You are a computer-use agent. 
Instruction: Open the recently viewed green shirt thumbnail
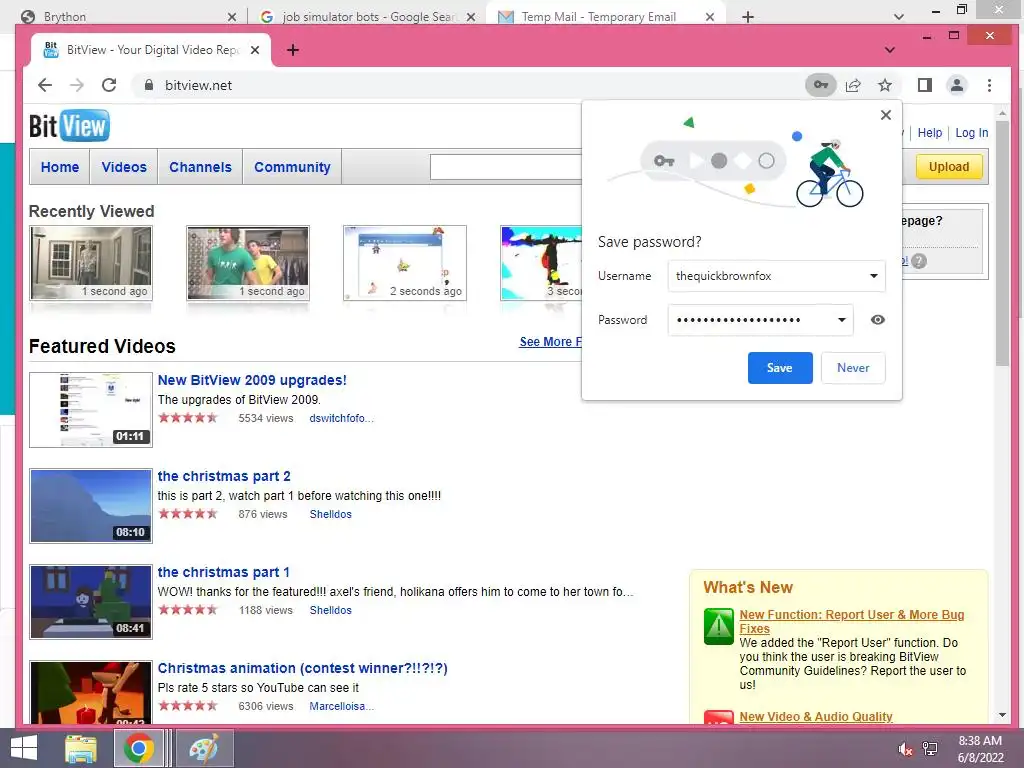(x=248, y=263)
